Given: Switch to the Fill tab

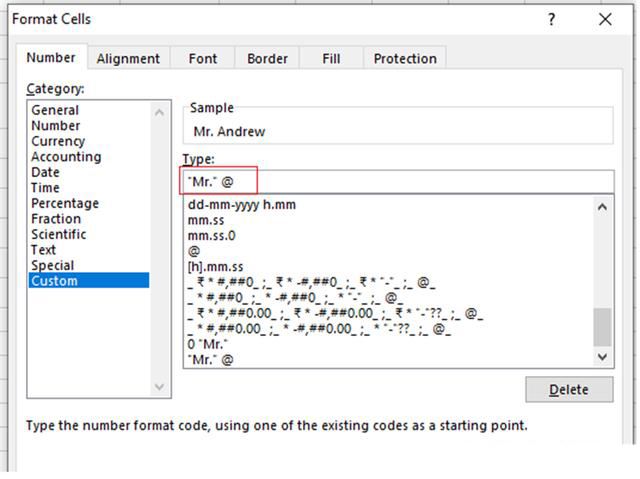Looking at the screenshot, I should click(331, 59).
